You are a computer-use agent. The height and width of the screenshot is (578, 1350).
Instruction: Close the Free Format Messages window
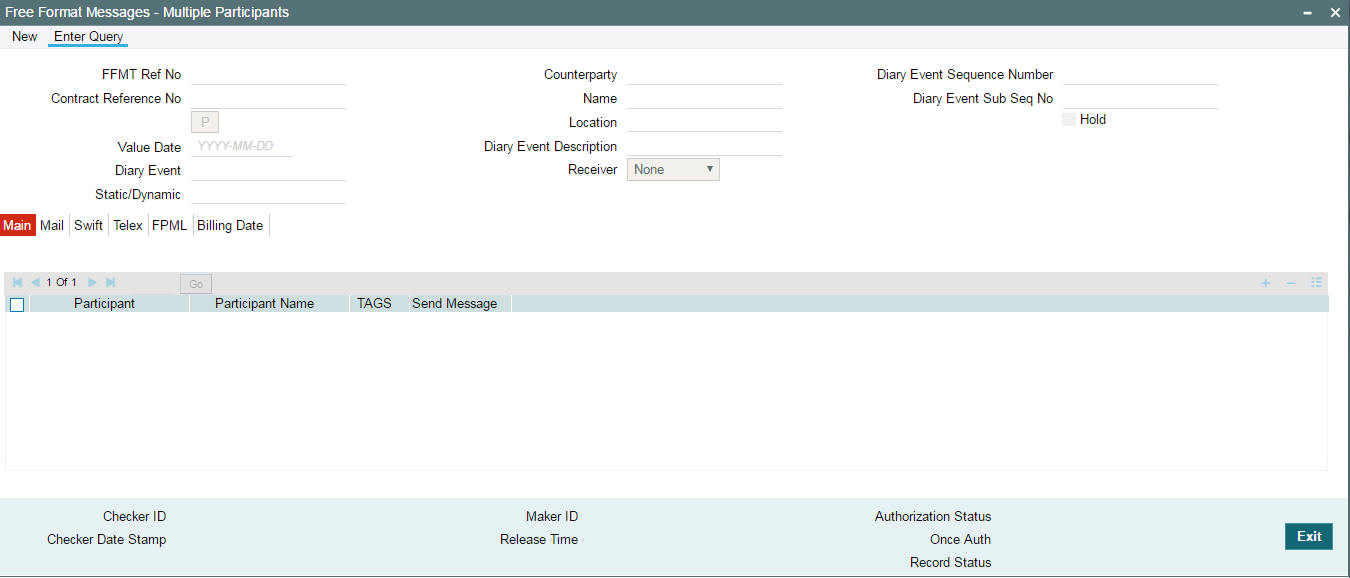coord(1334,13)
